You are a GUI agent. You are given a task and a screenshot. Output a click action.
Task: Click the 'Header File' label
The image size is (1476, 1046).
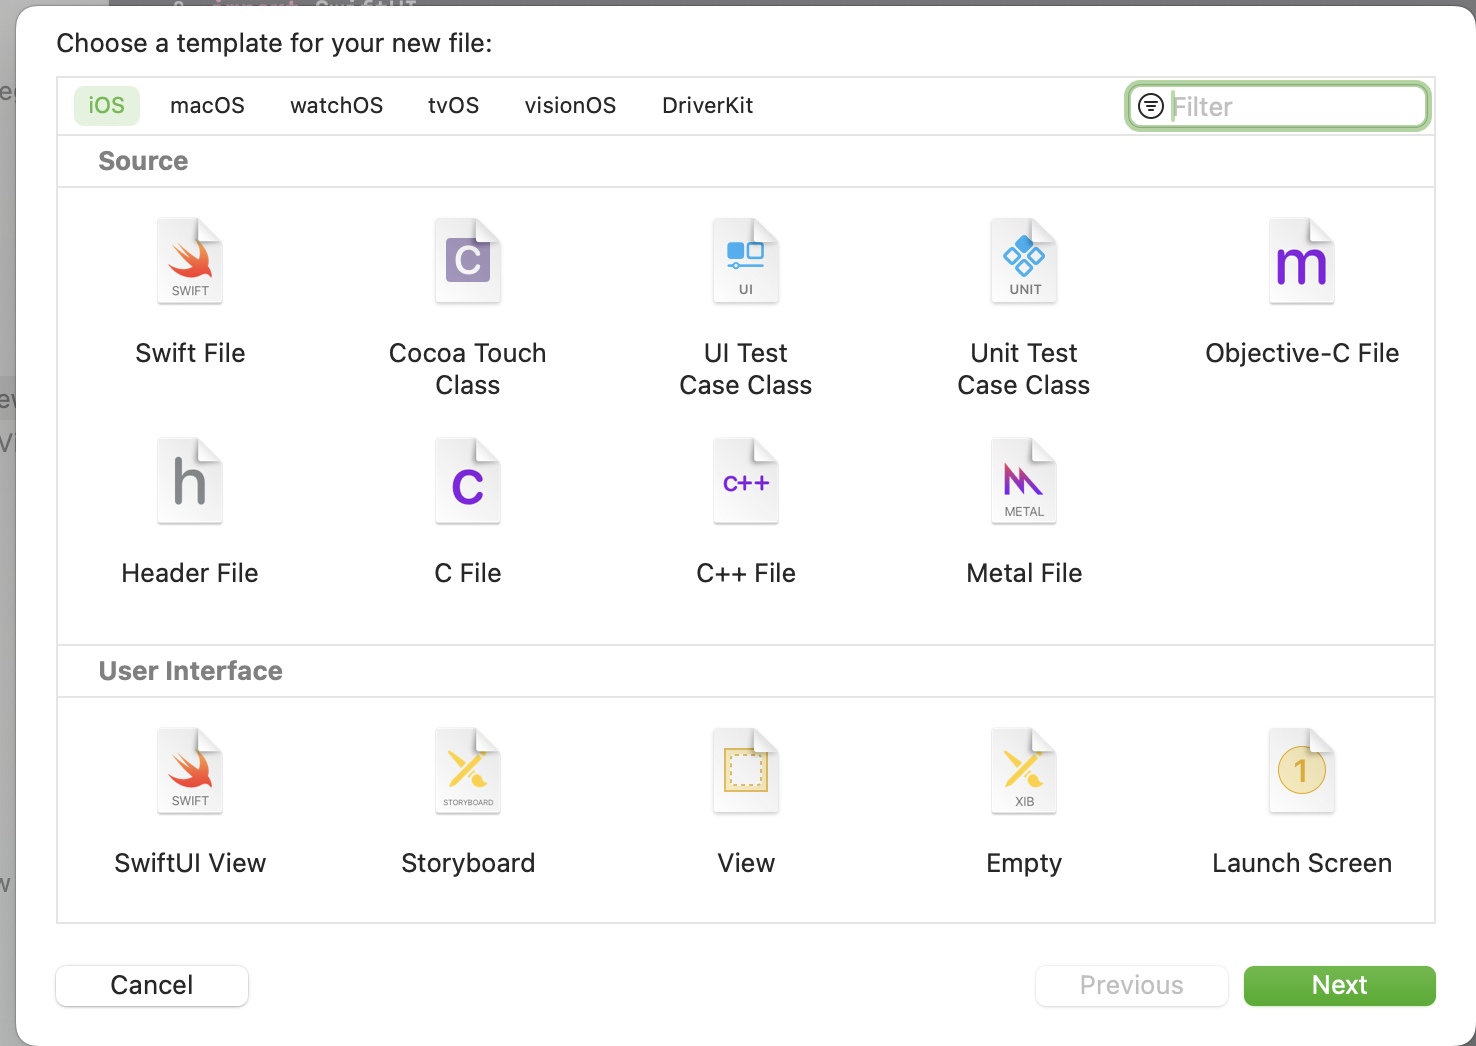[190, 573]
